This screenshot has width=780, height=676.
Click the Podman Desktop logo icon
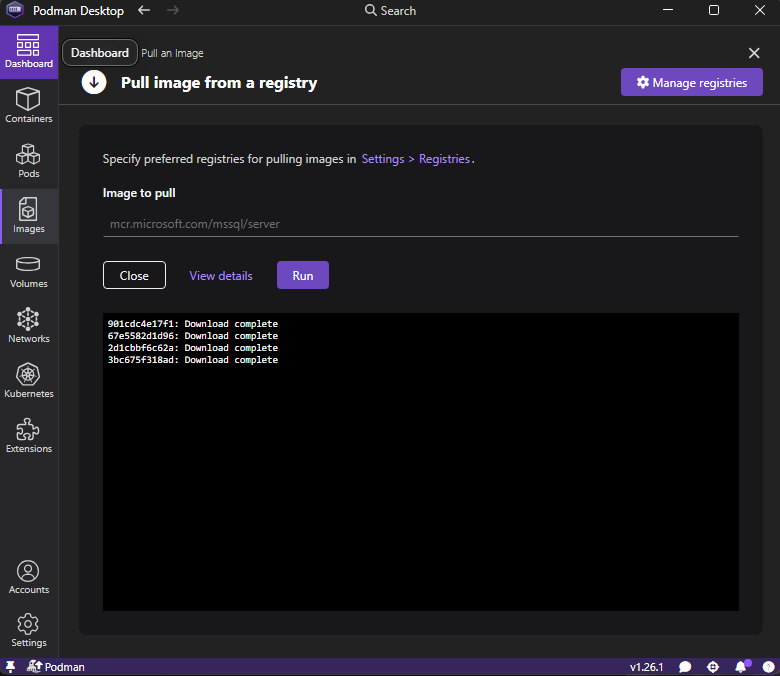[x=14, y=10]
